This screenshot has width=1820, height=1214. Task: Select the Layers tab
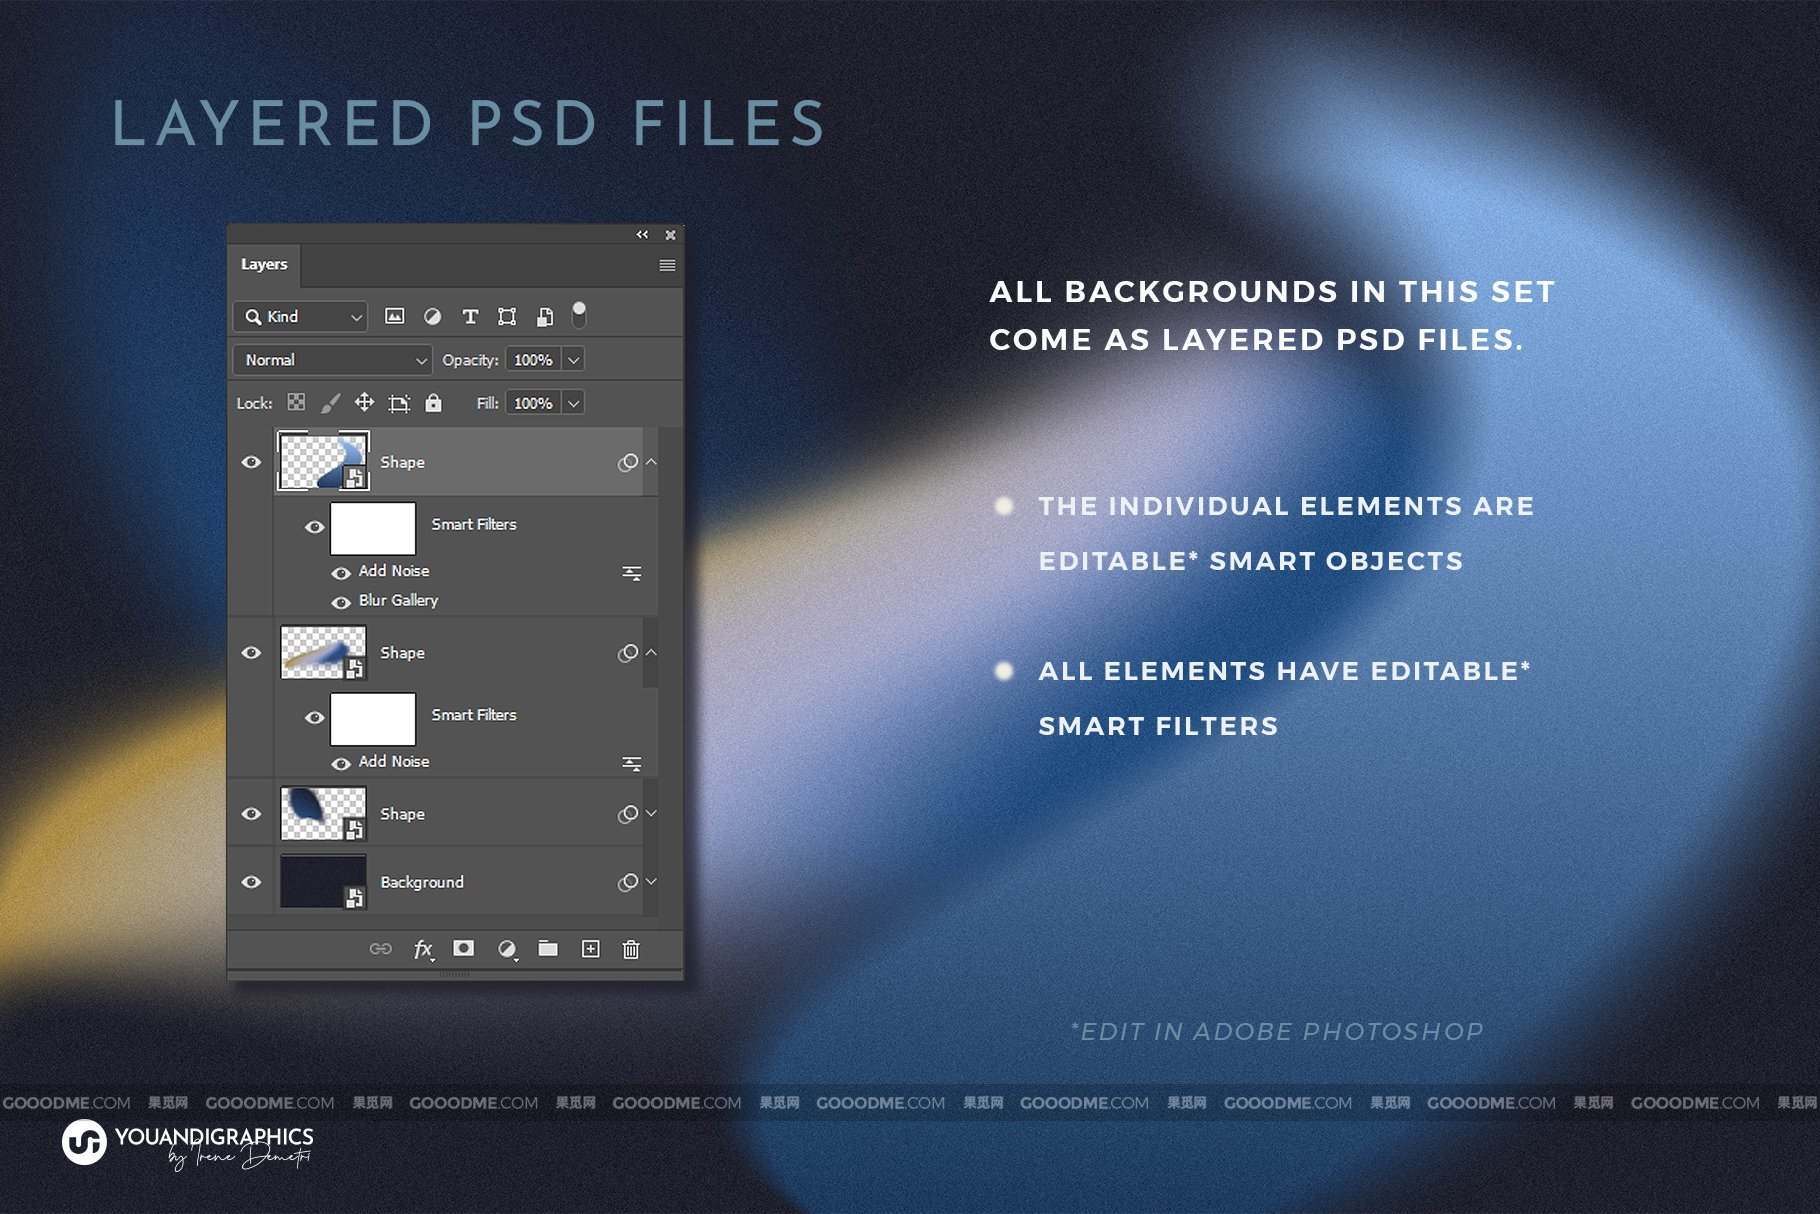tap(264, 264)
